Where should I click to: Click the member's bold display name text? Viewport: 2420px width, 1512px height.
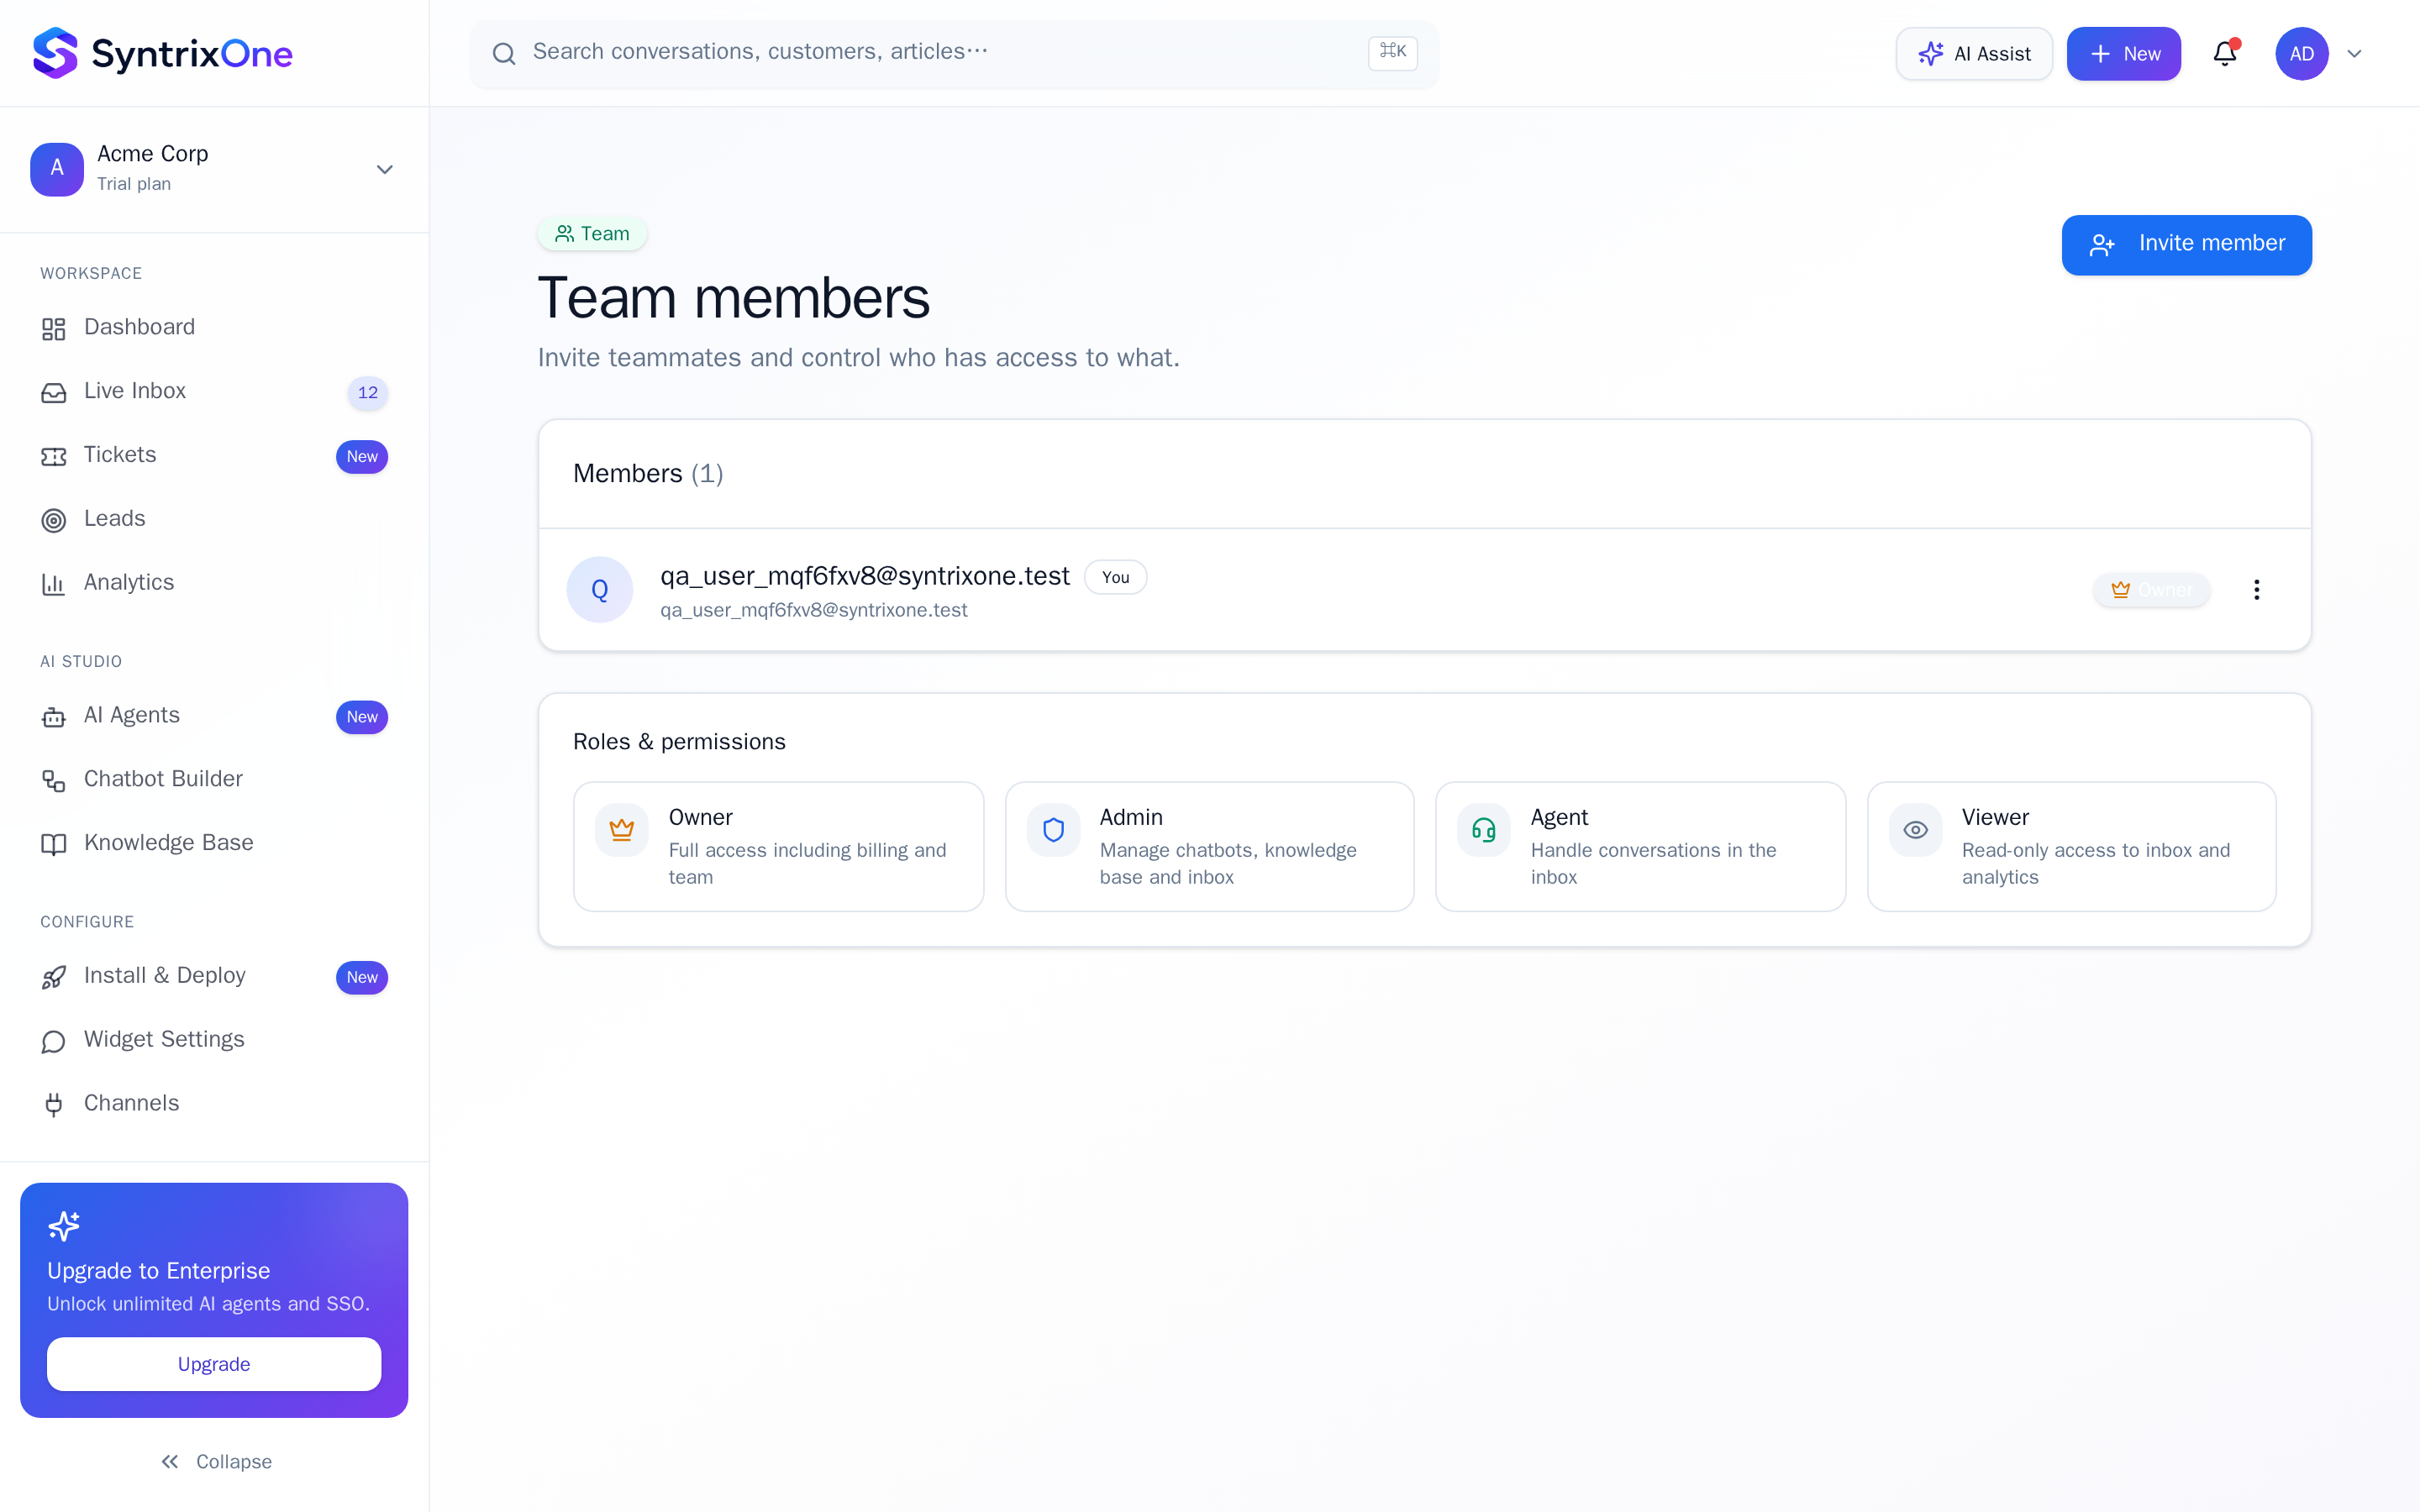[x=865, y=576]
